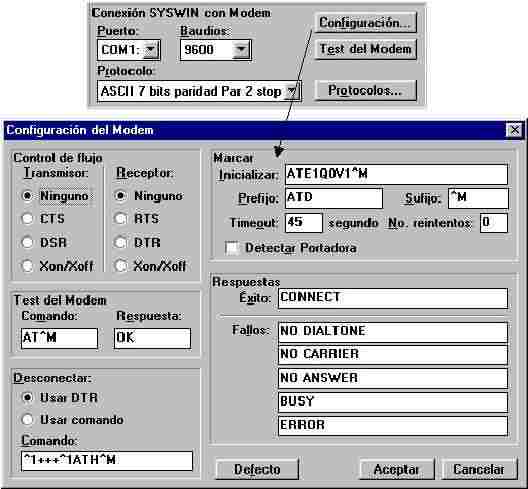
Task: Select DTR for Receptor flow control
Action: point(121,242)
